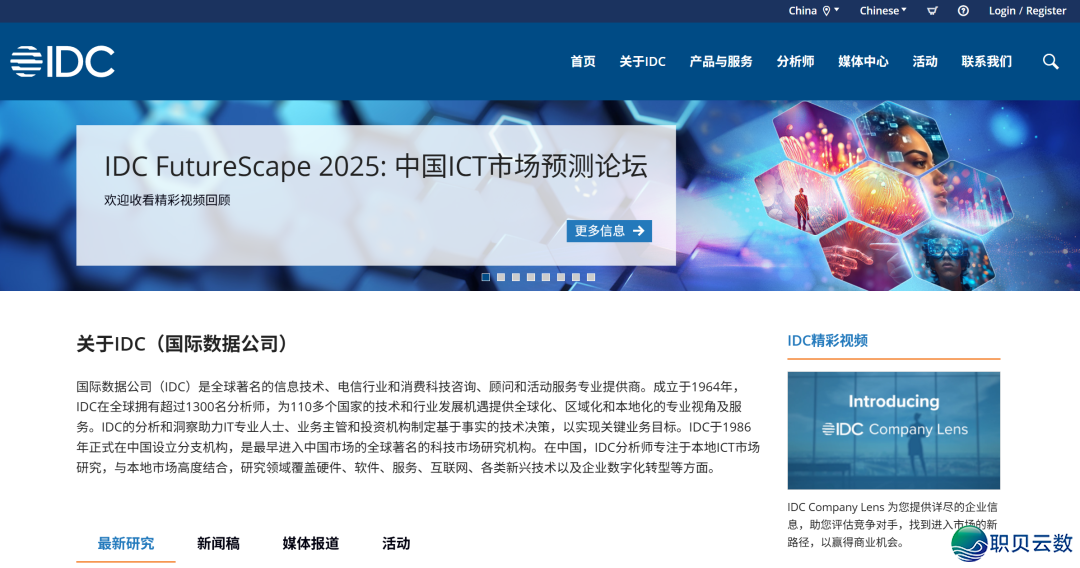This screenshot has width=1080, height=568.
Task: Open the China region dropdown
Action: [x=813, y=10]
